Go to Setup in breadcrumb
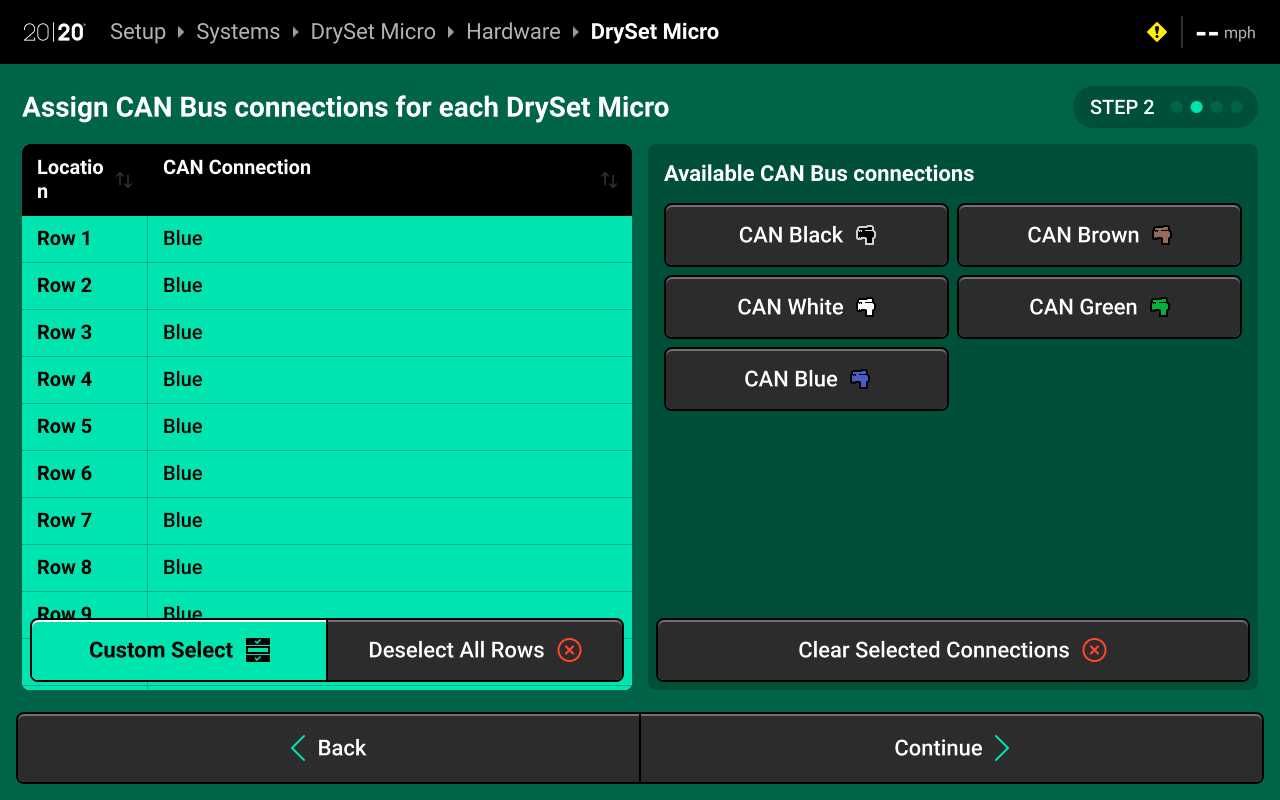 [x=138, y=32]
